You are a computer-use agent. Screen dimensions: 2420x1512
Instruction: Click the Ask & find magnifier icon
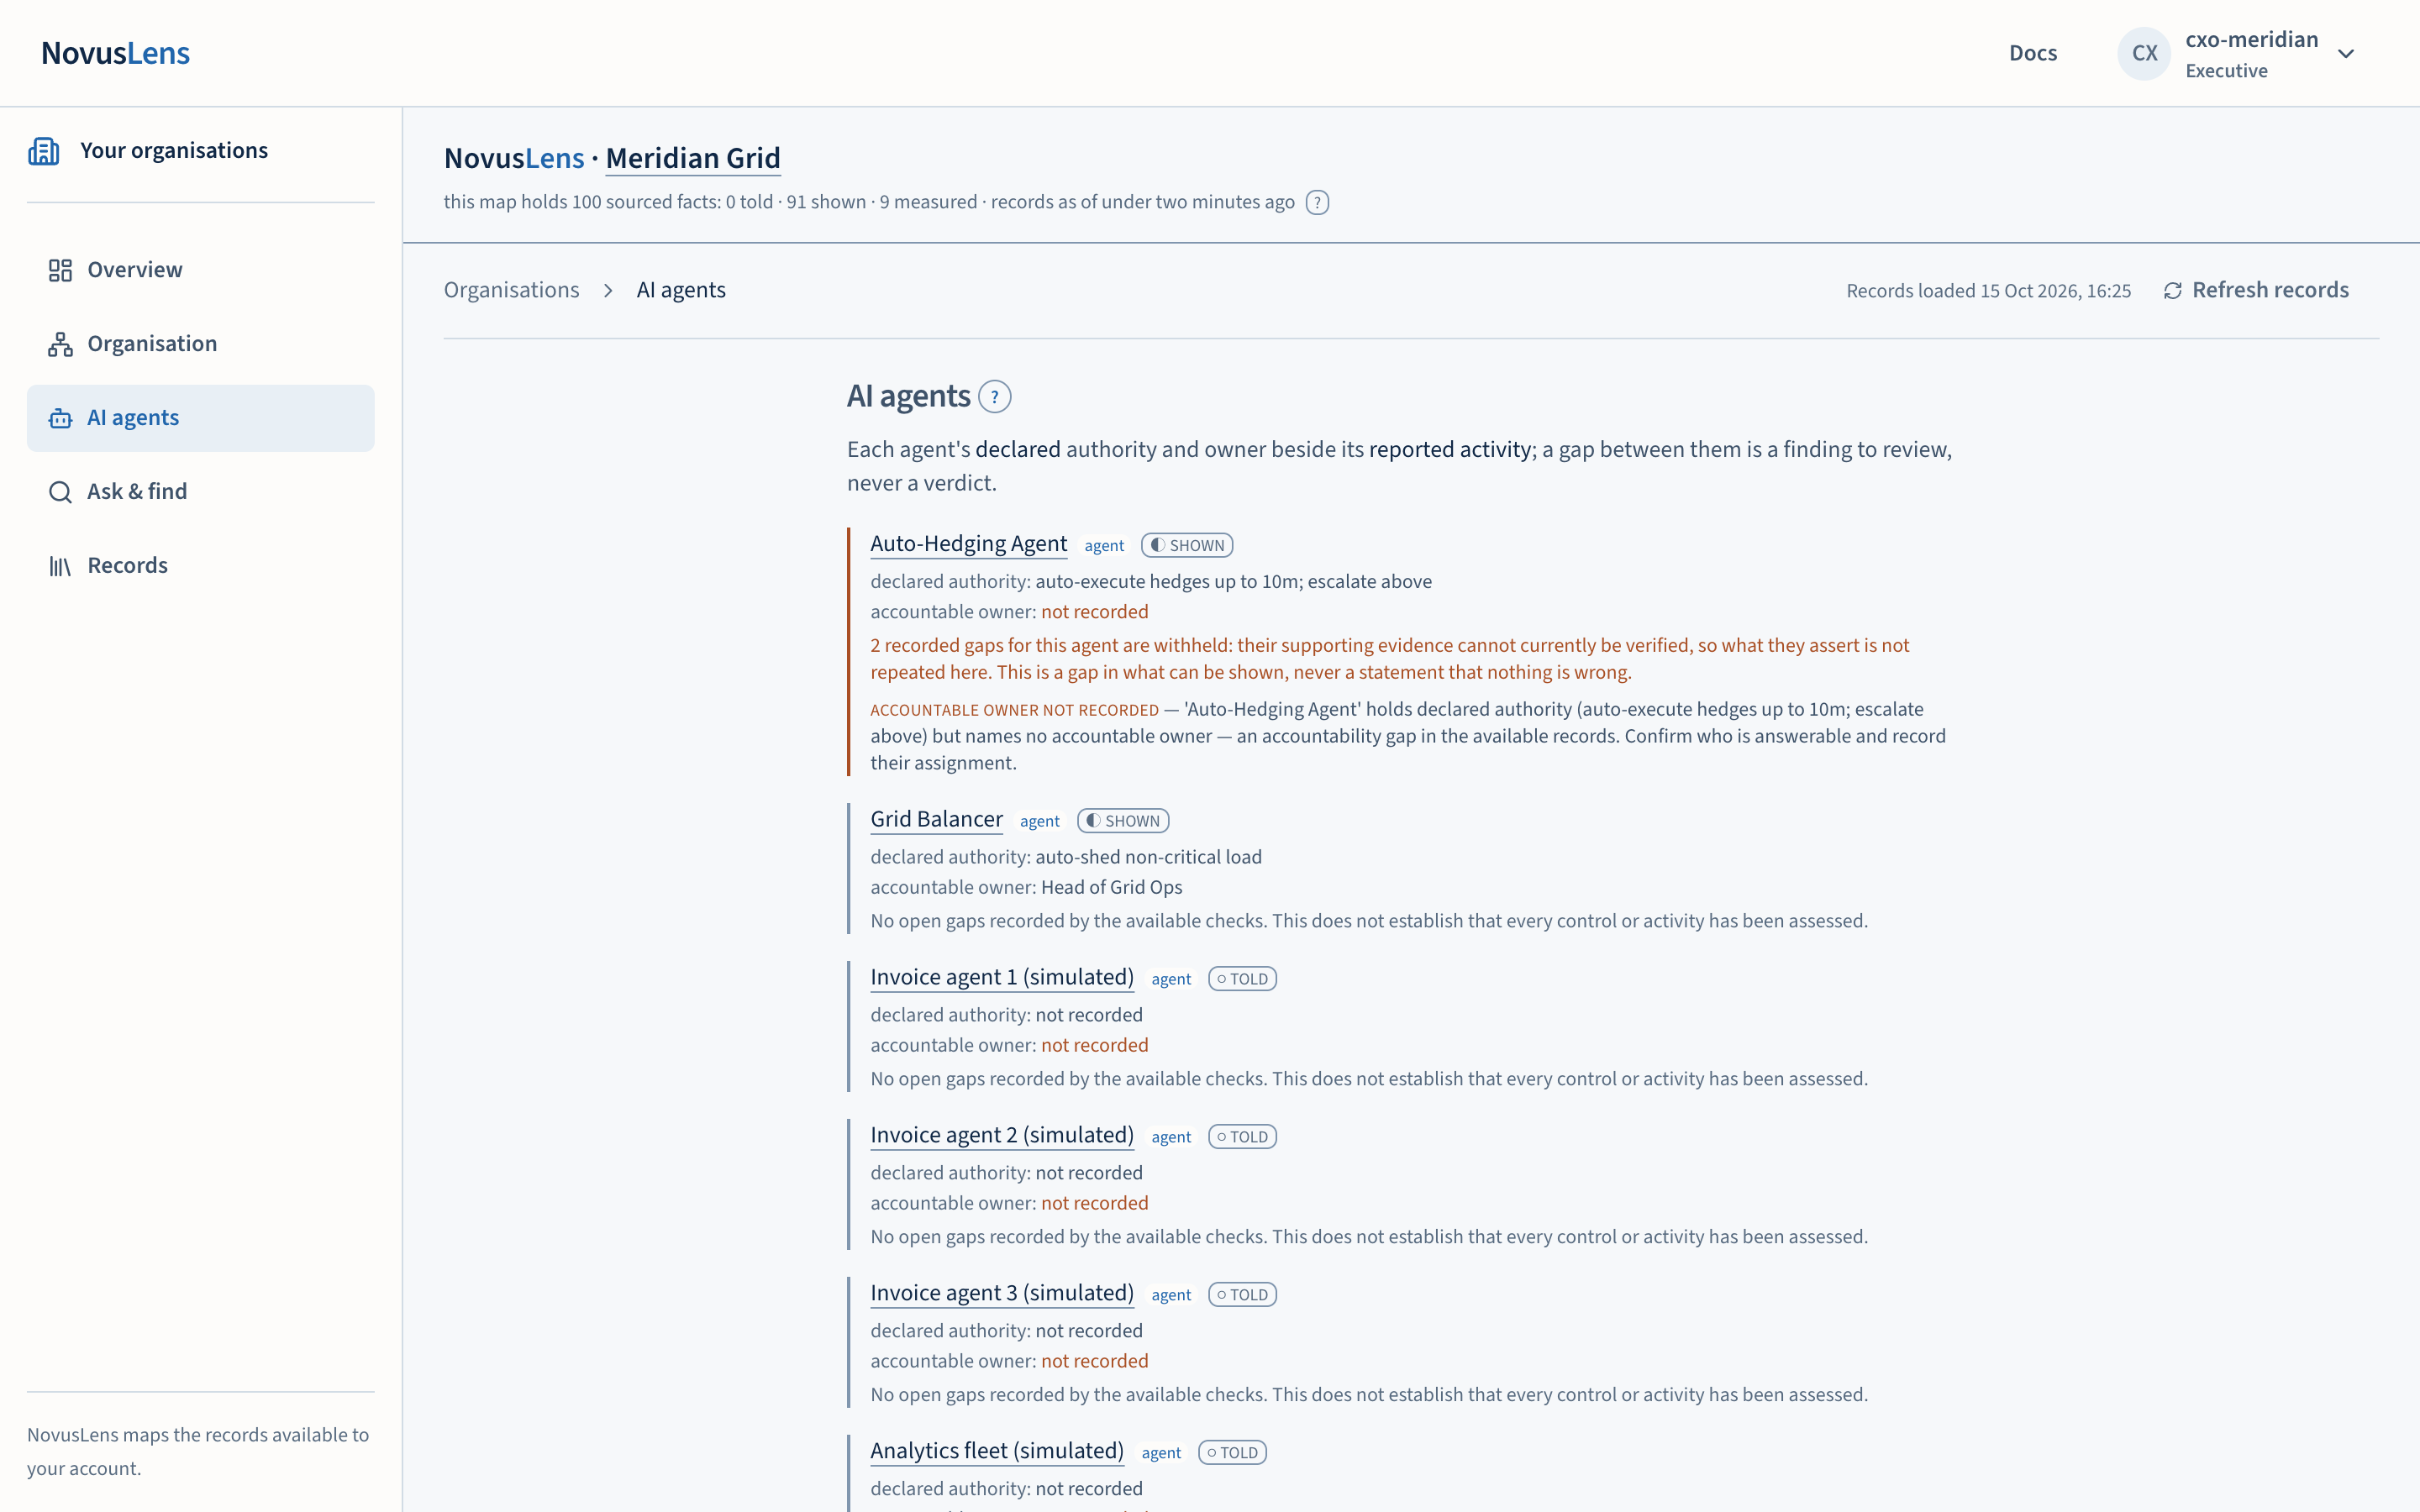(x=60, y=492)
